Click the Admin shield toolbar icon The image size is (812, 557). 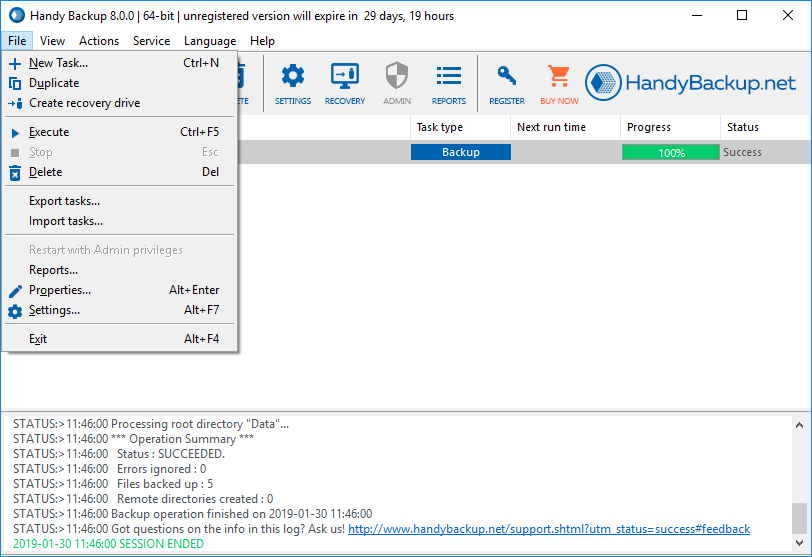[397, 84]
